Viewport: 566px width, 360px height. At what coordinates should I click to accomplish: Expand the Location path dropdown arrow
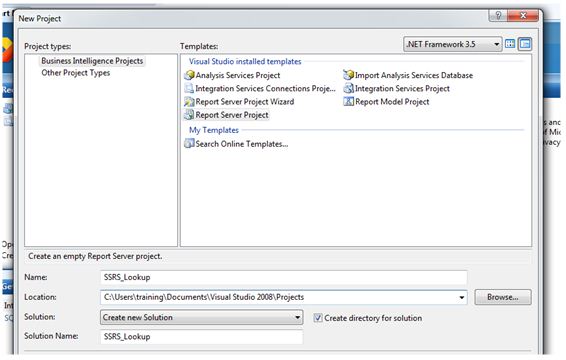point(462,298)
